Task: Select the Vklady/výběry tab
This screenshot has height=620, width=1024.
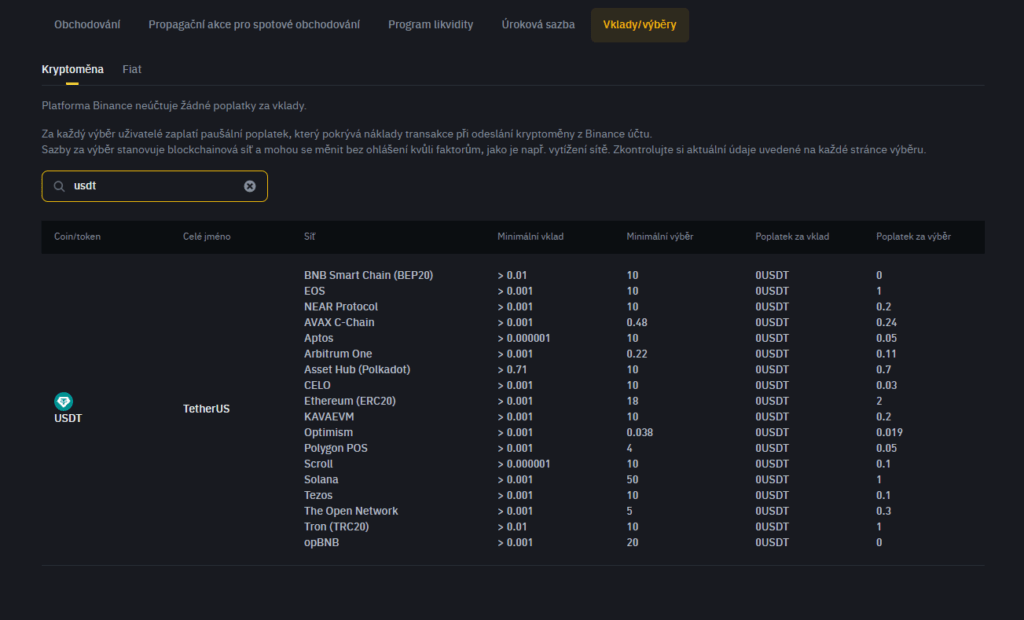Action: 640,25
